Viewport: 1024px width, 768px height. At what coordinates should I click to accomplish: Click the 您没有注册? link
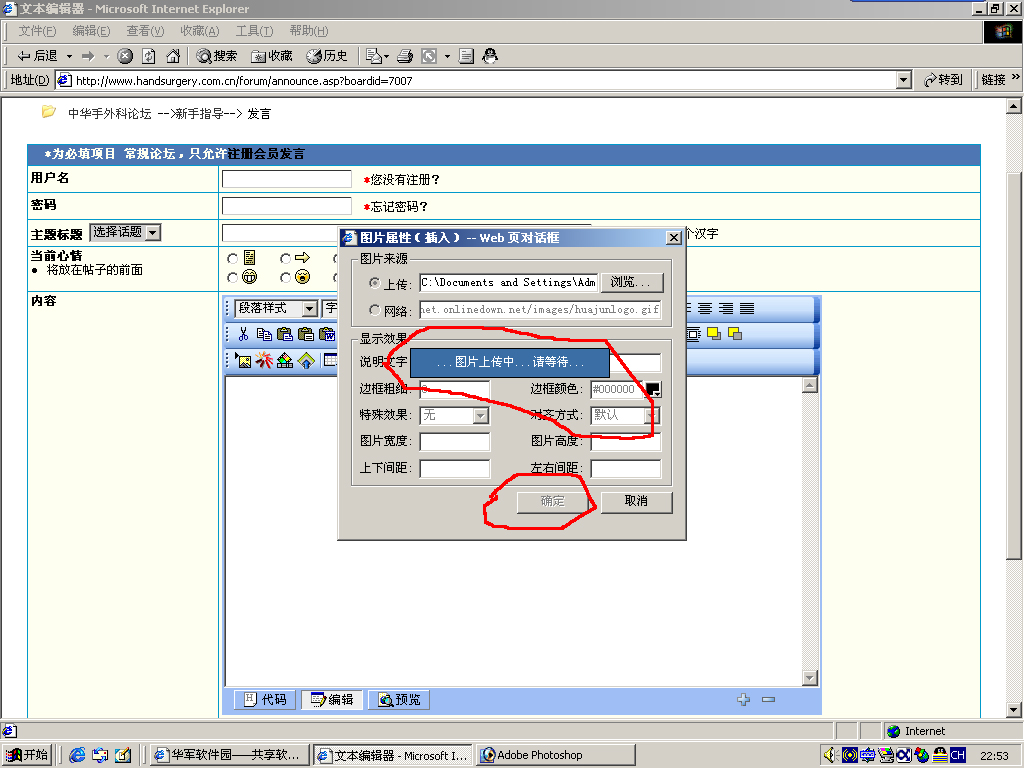(405, 180)
